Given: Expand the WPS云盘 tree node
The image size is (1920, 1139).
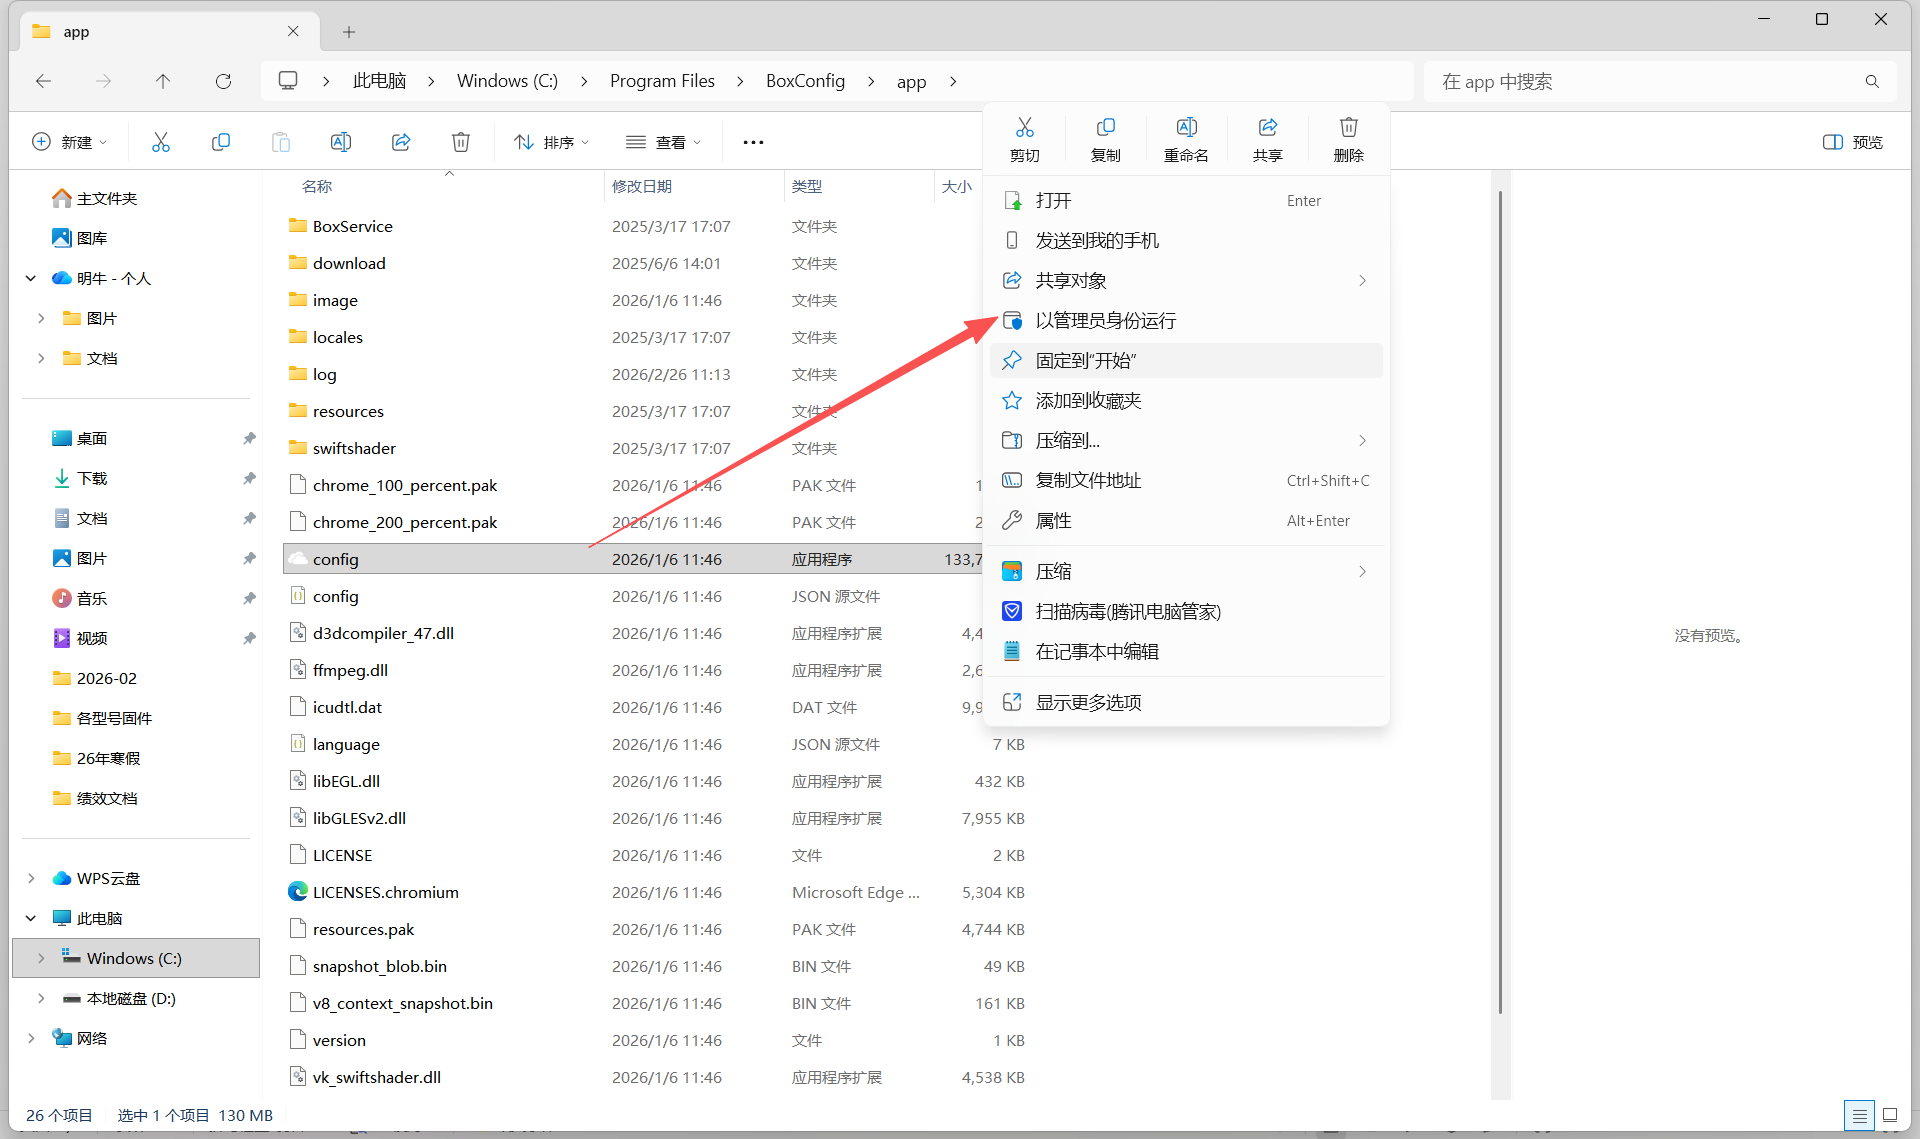Looking at the screenshot, I should (31, 878).
